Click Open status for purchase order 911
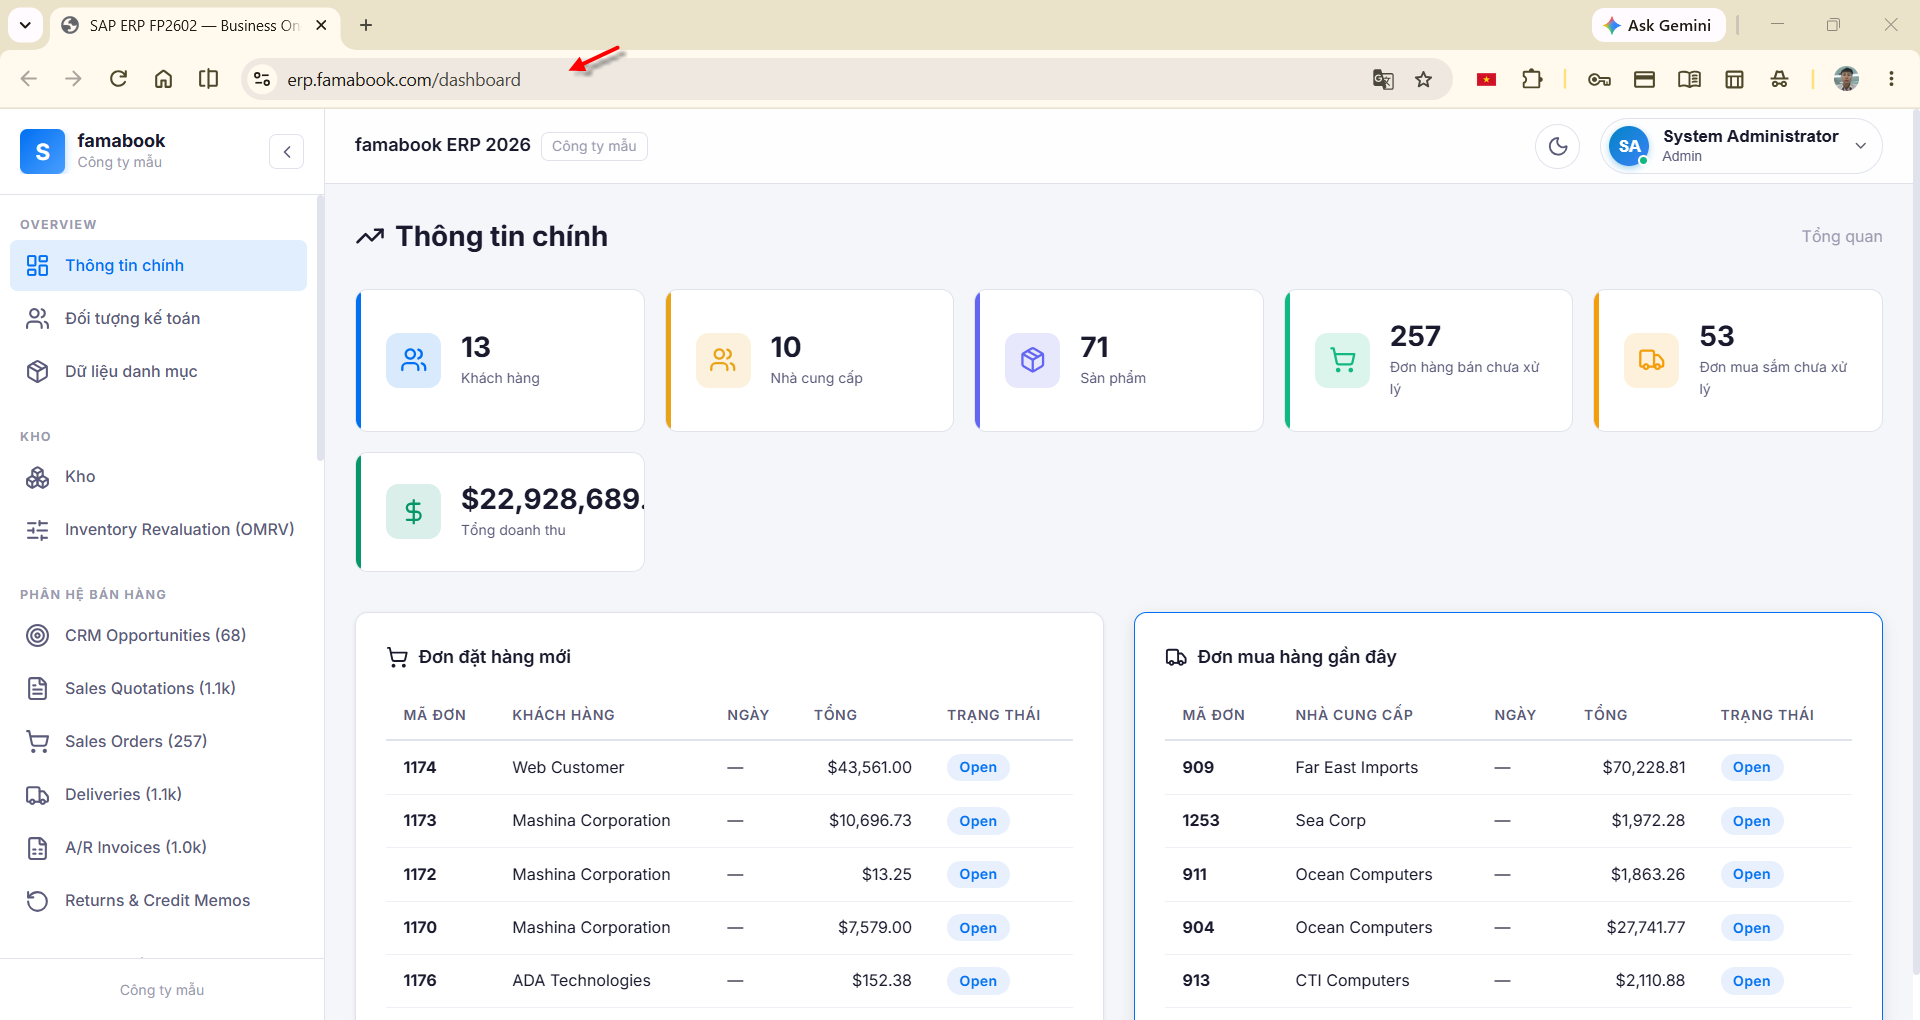Viewport: 1920px width, 1020px height. (1752, 874)
